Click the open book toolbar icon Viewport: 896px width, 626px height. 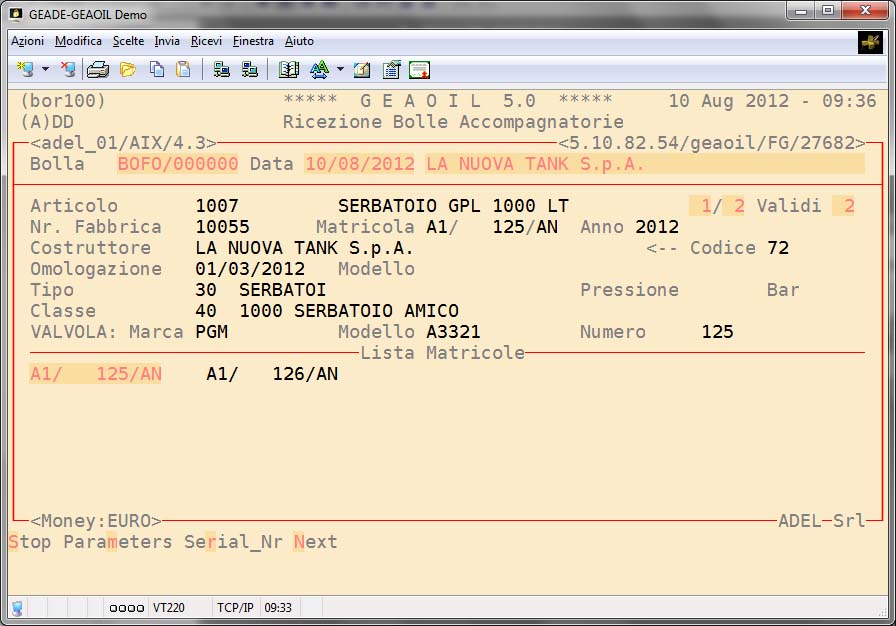[289, 70]
